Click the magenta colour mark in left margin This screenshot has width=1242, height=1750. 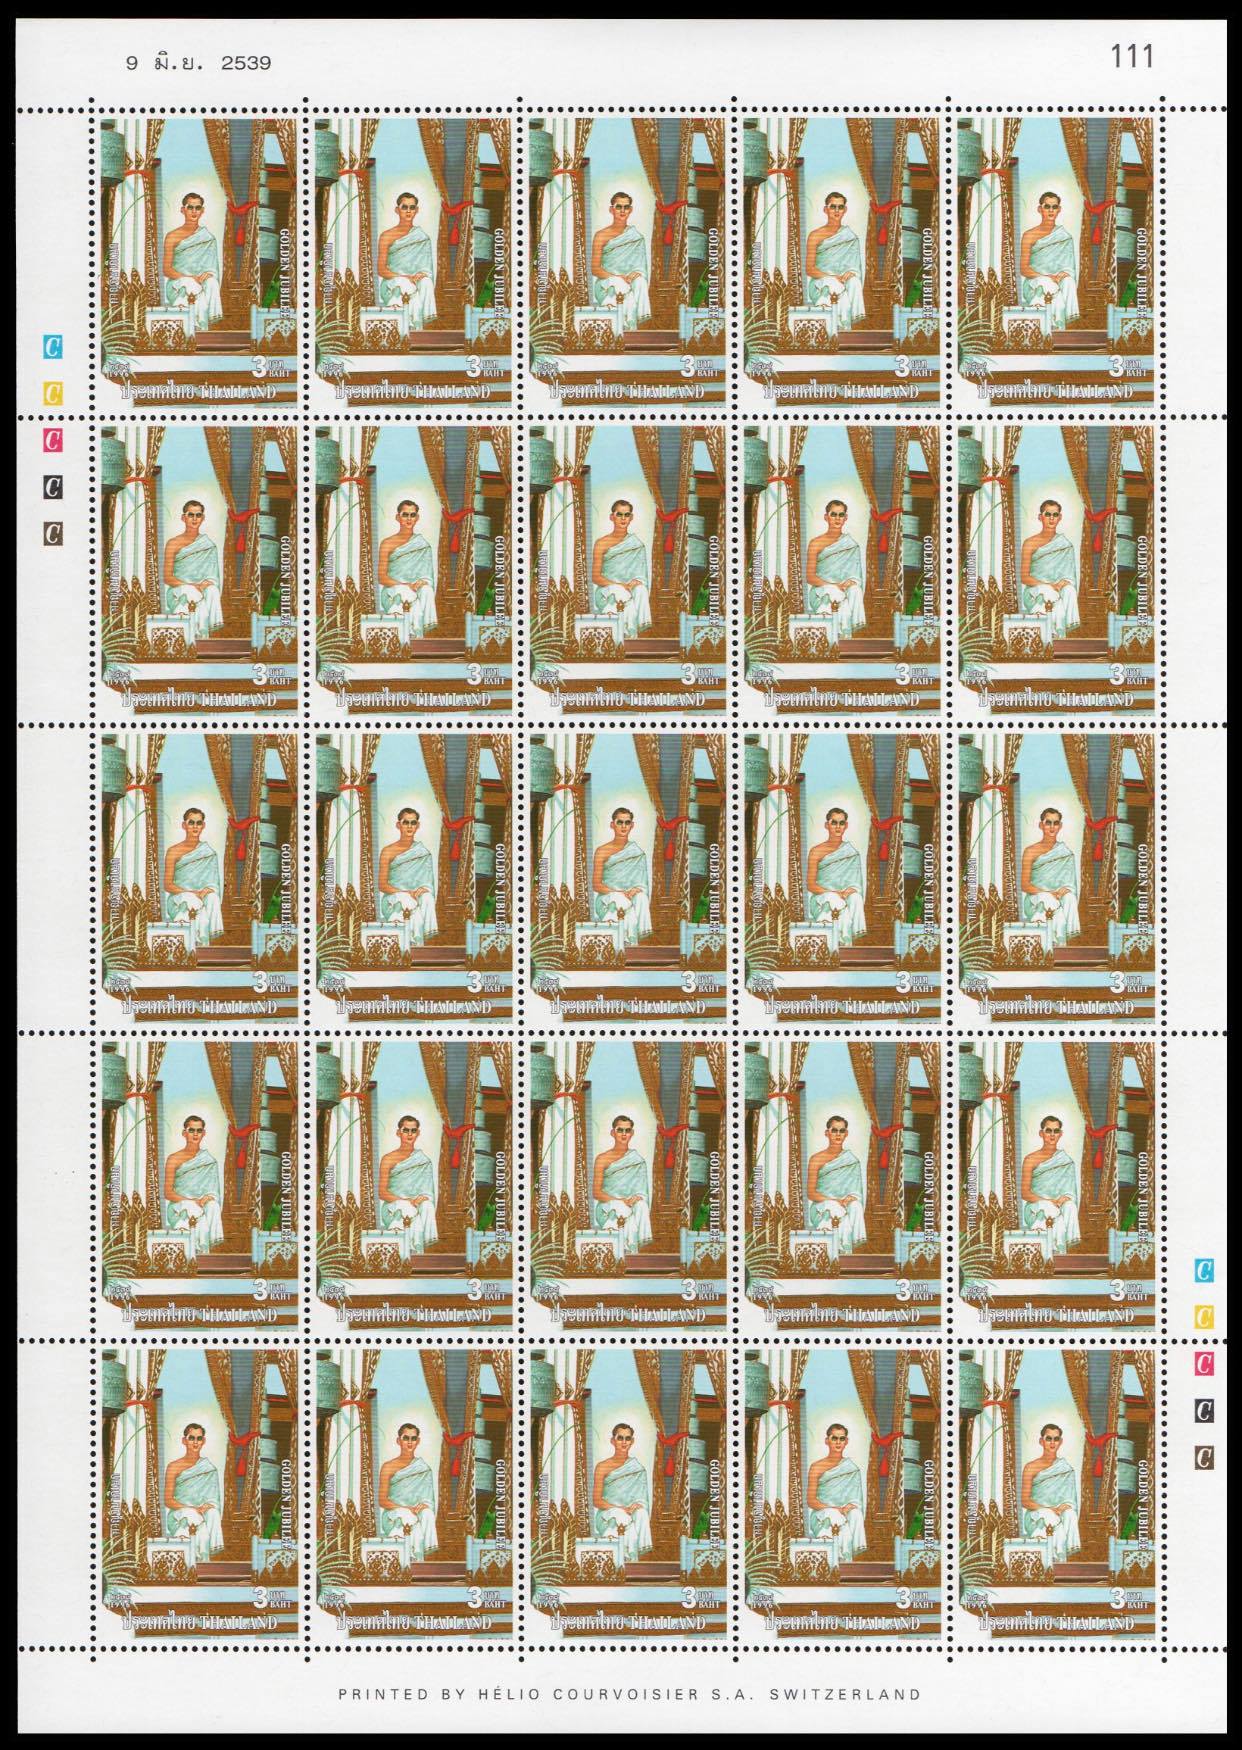52,440
